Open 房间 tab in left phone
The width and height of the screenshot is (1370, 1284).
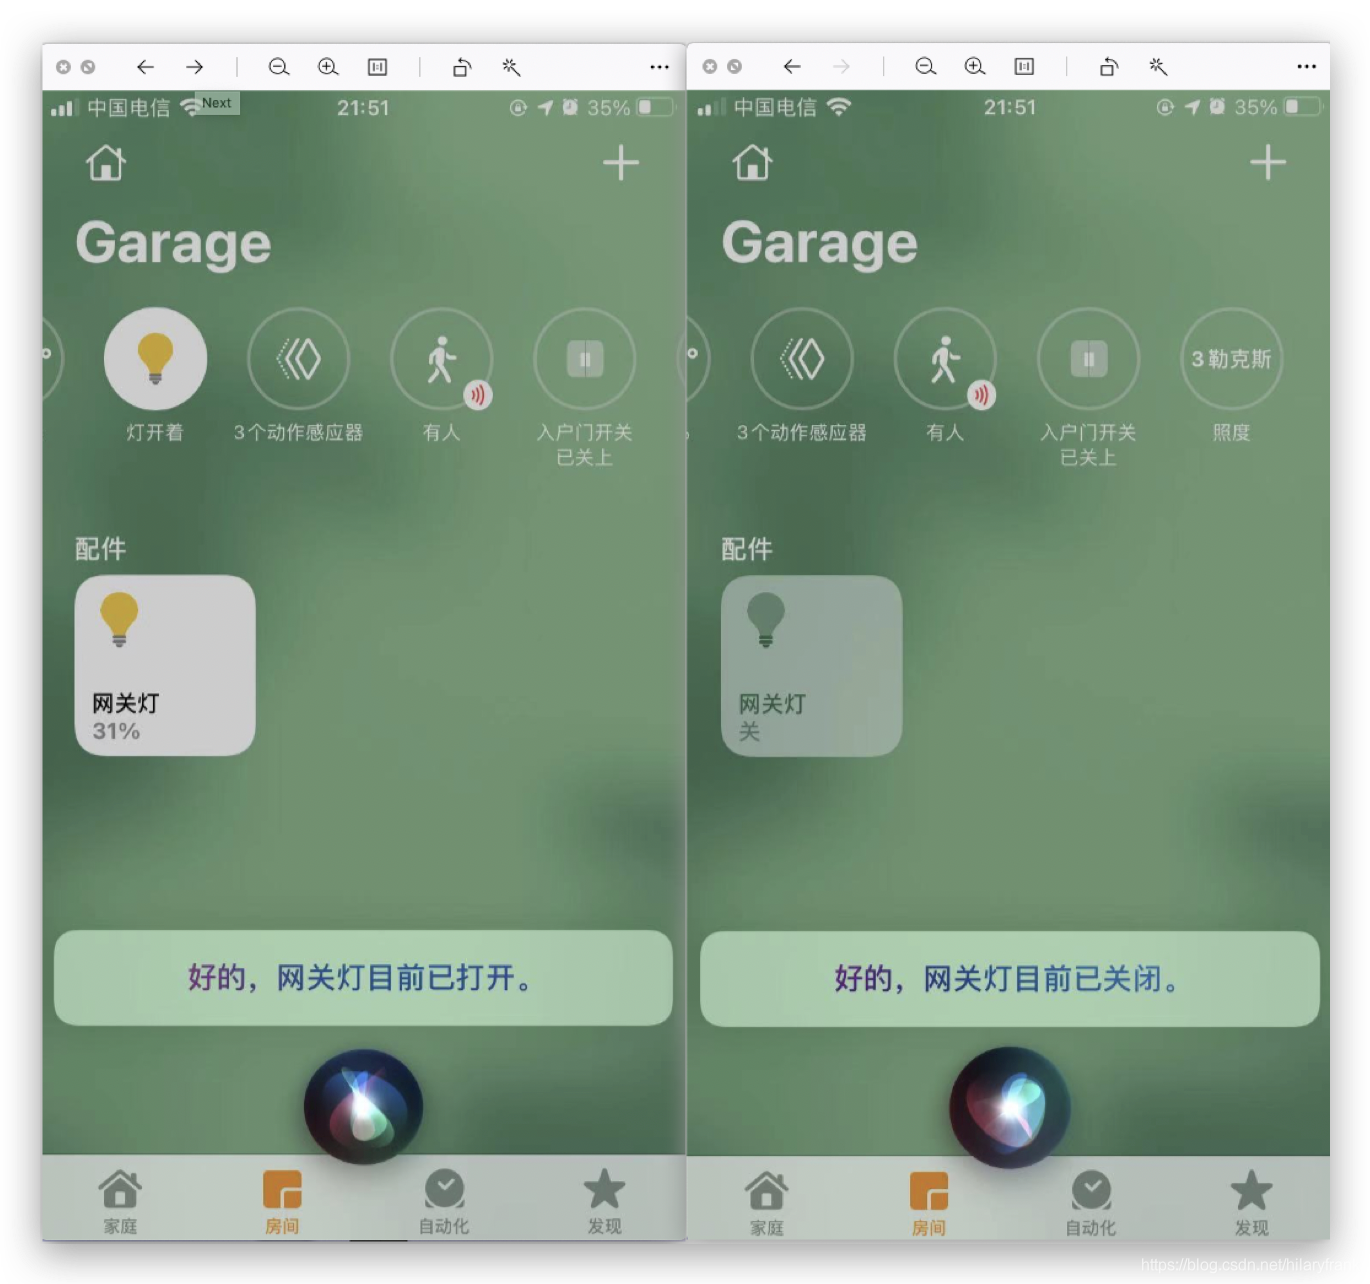pos(282,1202)
